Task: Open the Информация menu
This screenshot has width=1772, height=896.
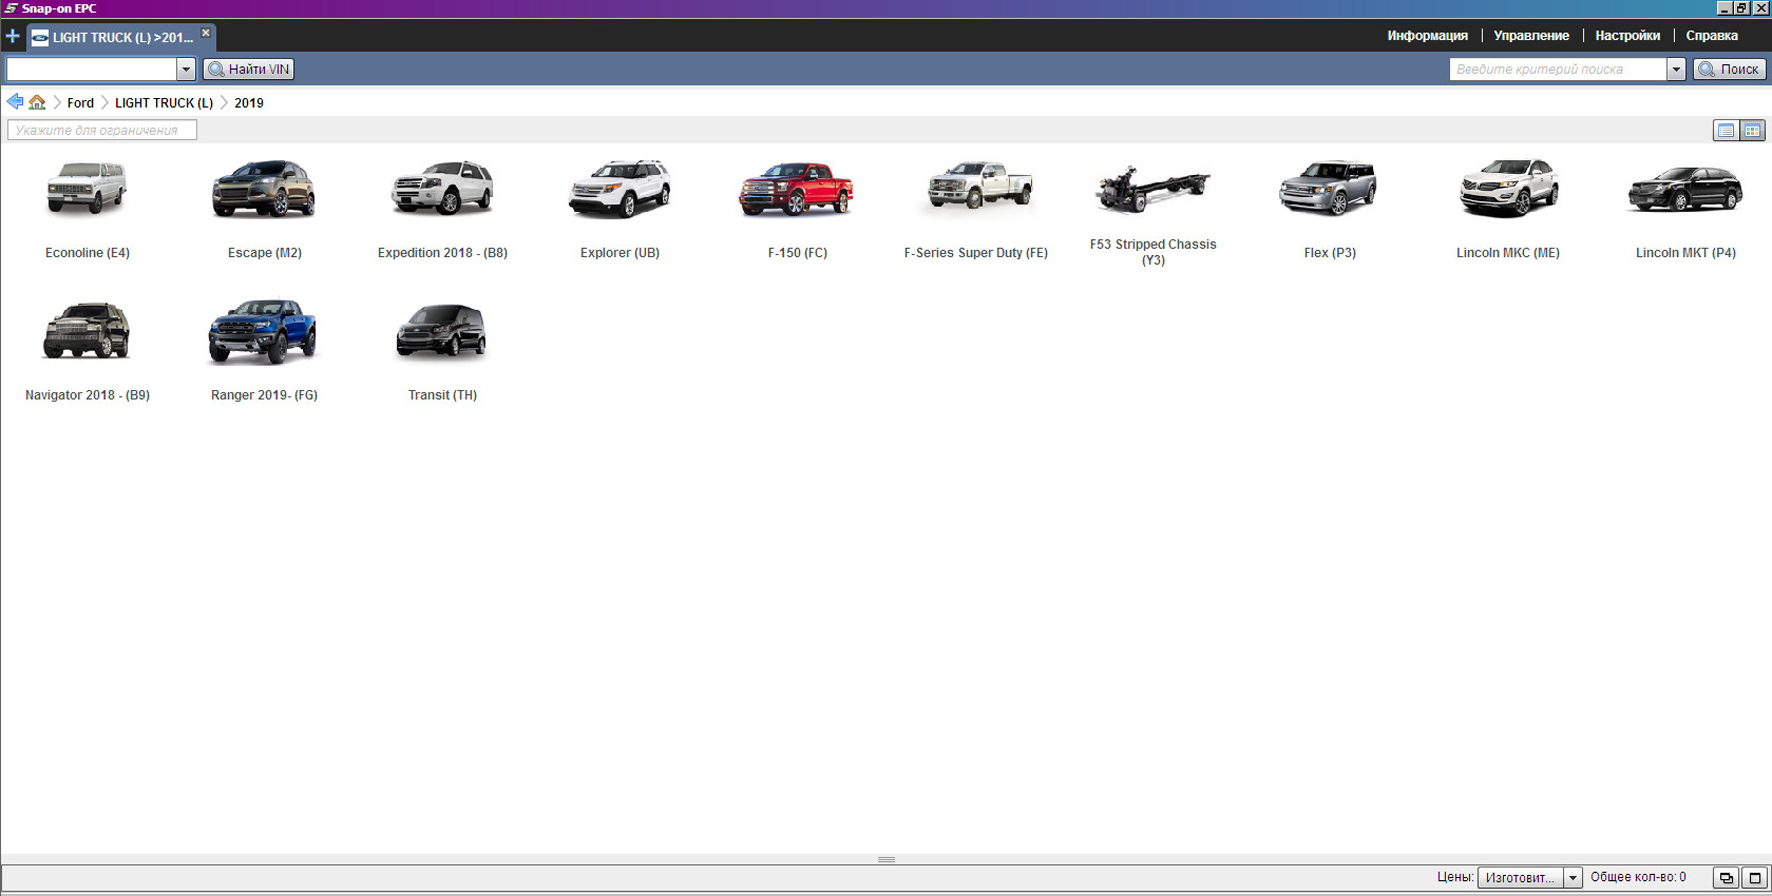Action: click(x=1427, y=36)
